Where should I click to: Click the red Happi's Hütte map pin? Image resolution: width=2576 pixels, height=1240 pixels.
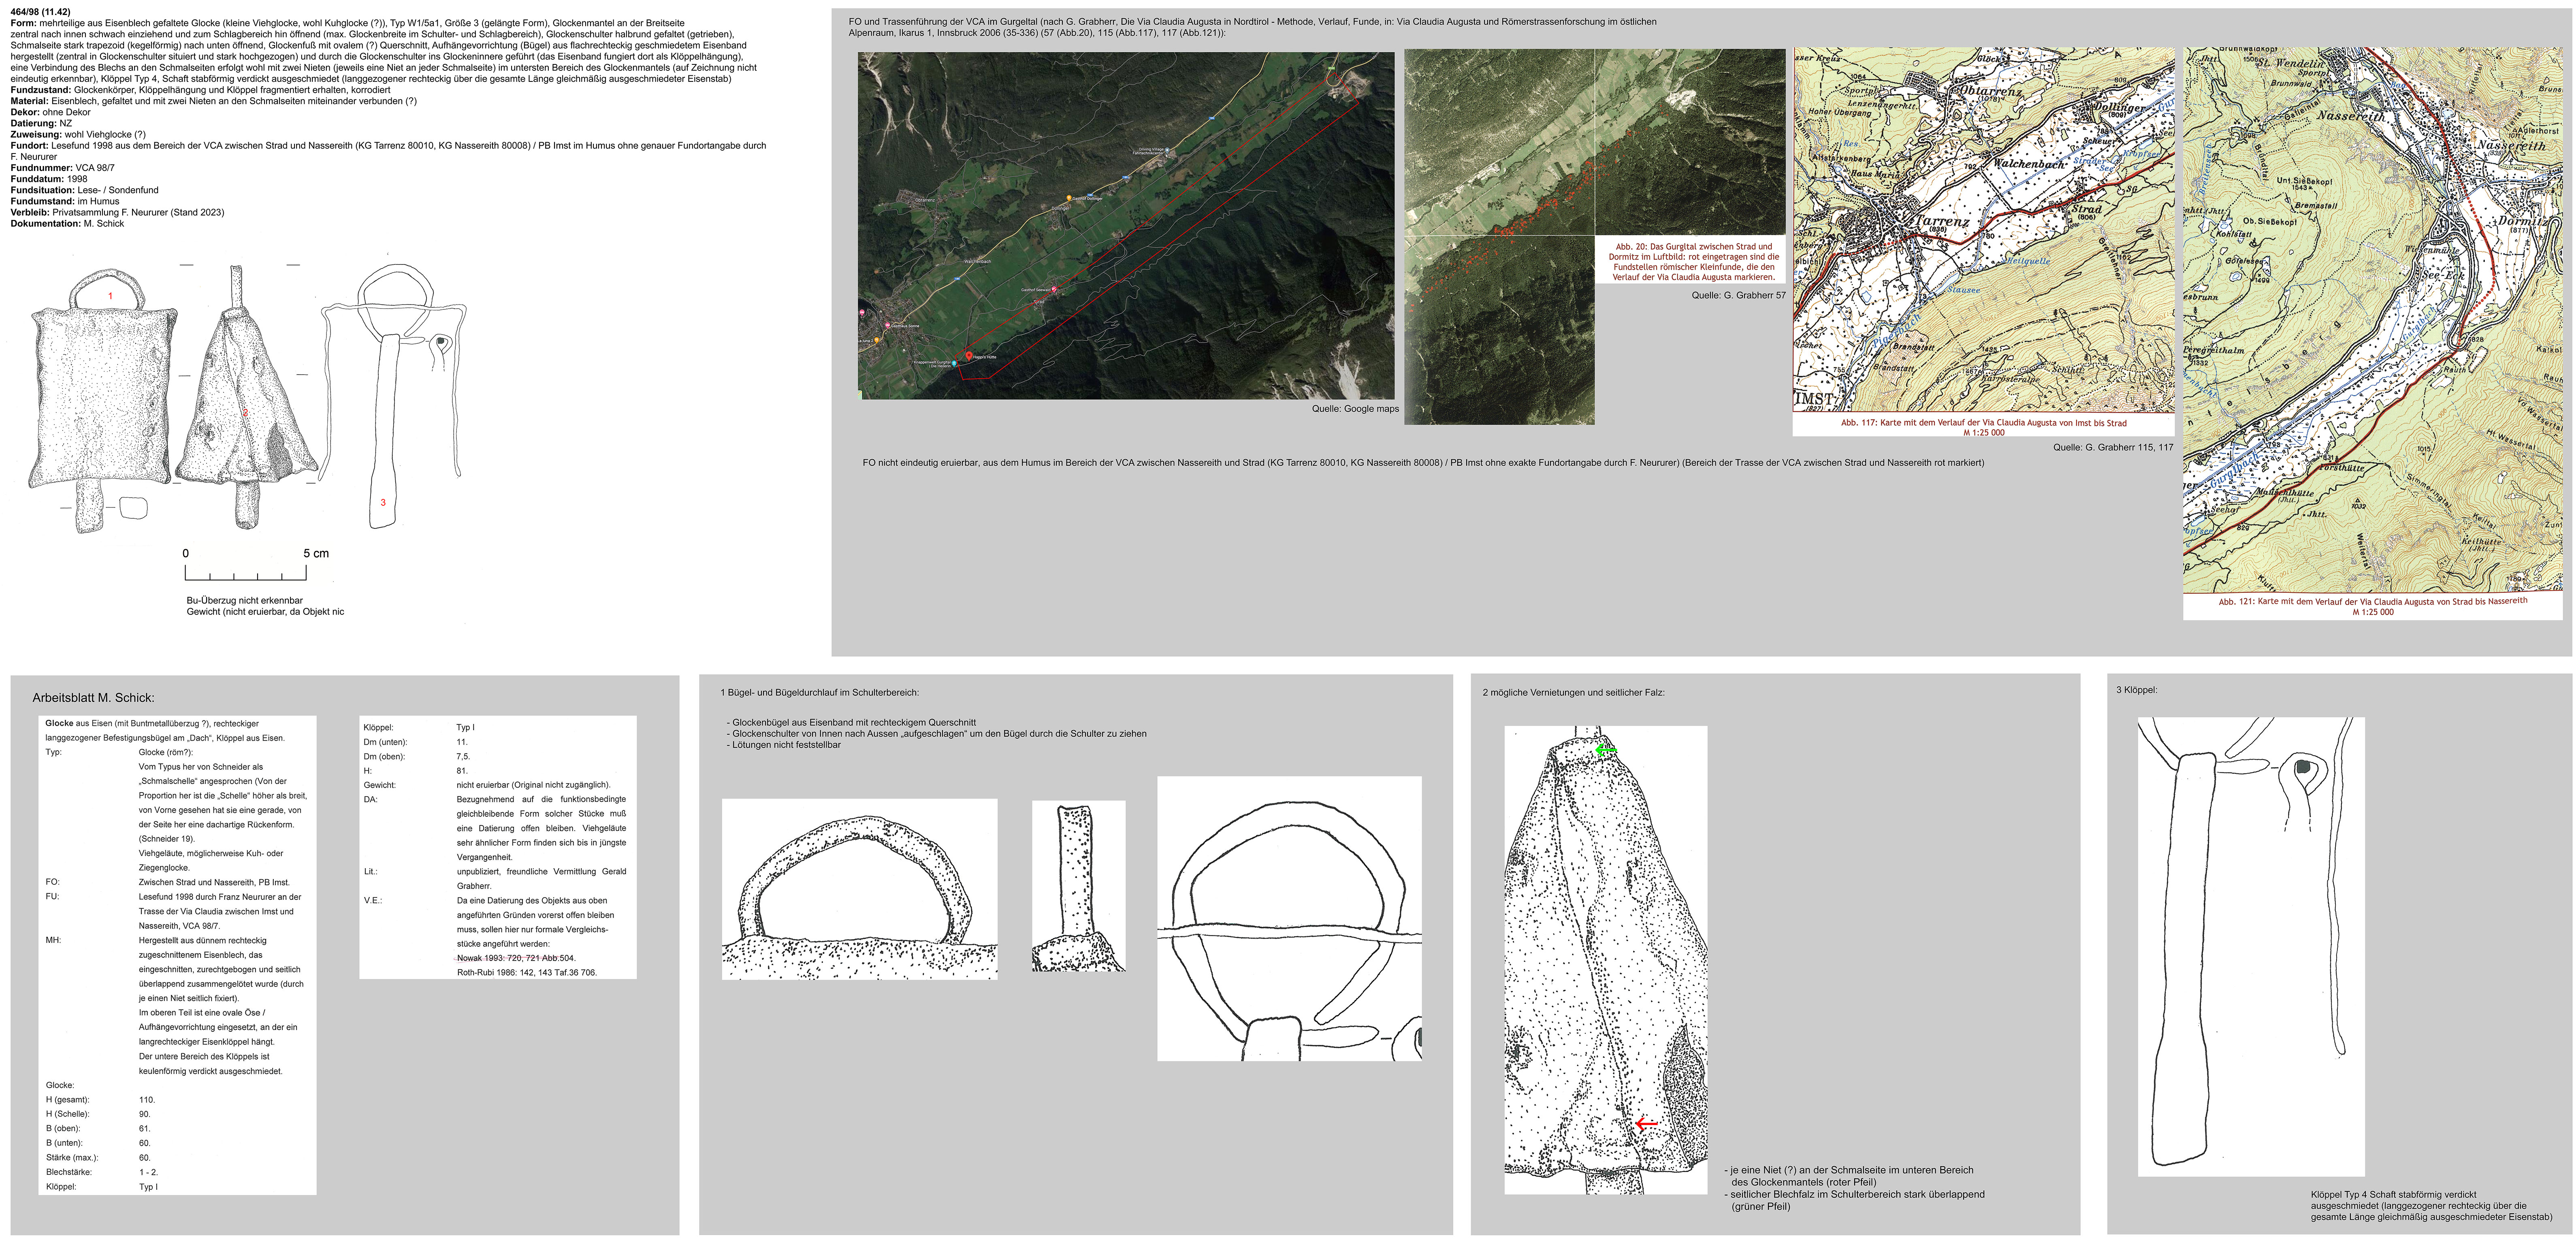[x=969, y=356]
